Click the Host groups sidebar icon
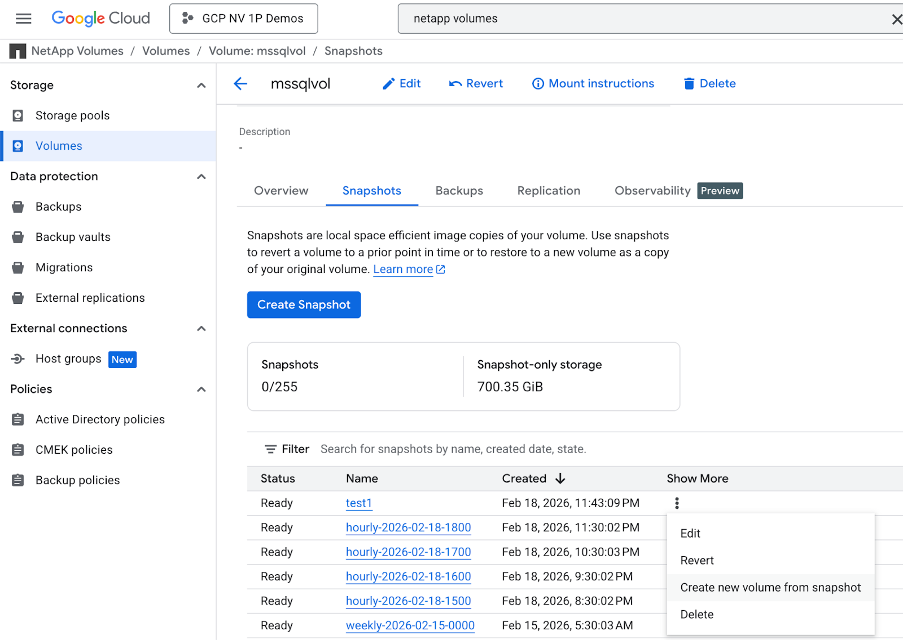 point(18,359)
